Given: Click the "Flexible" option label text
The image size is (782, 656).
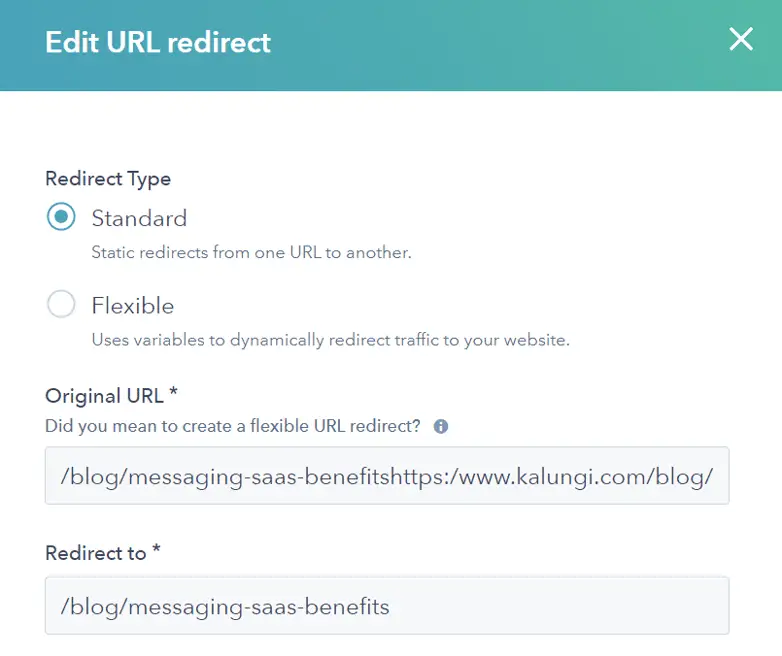Looking at the screenshot, I should 133,305.
